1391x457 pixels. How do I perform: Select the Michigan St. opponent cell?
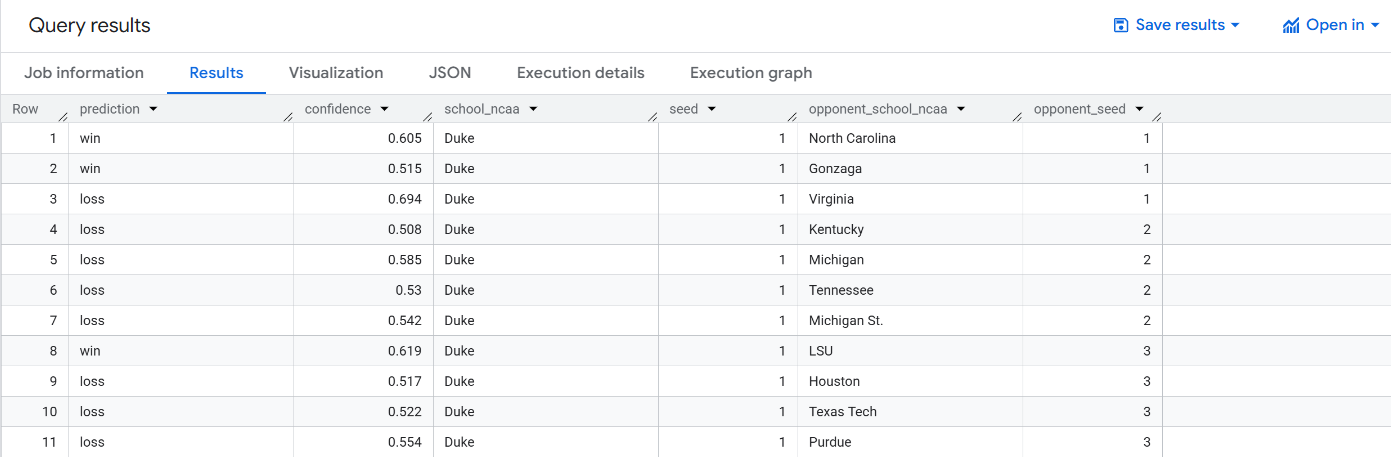pyautogui.click(x=910, y=321)
